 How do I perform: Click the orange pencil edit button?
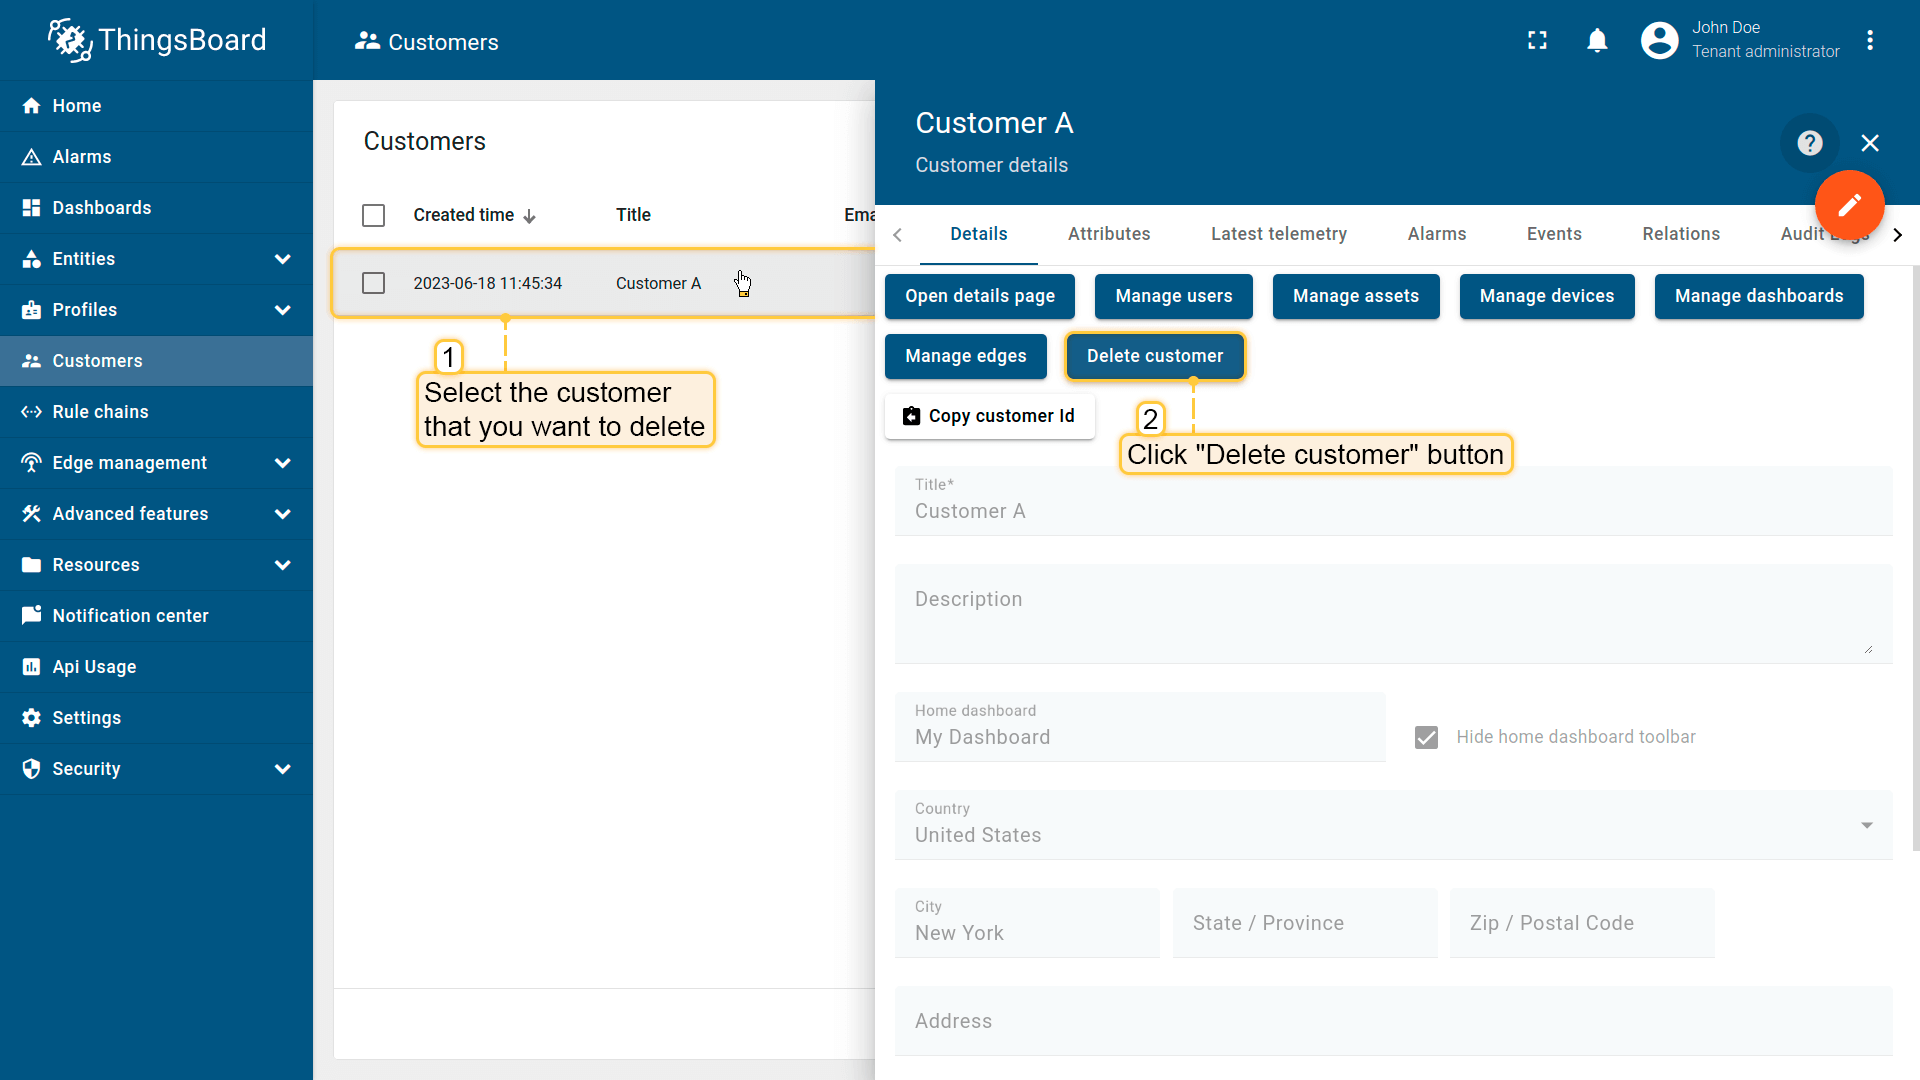point(1849,205)
